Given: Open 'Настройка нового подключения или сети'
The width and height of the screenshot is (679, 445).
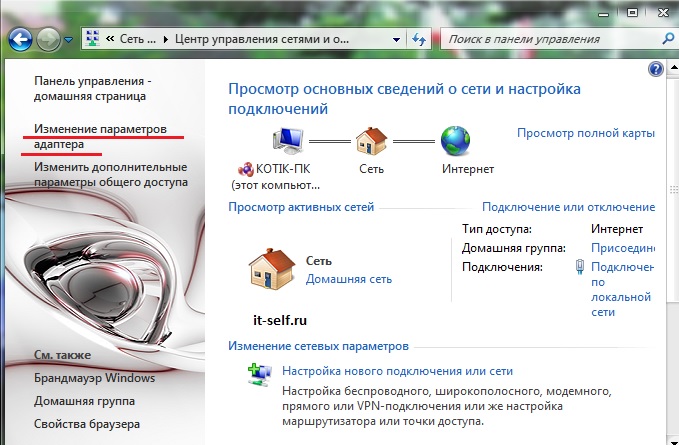Looking at the screenshot, I should point(397,371).
